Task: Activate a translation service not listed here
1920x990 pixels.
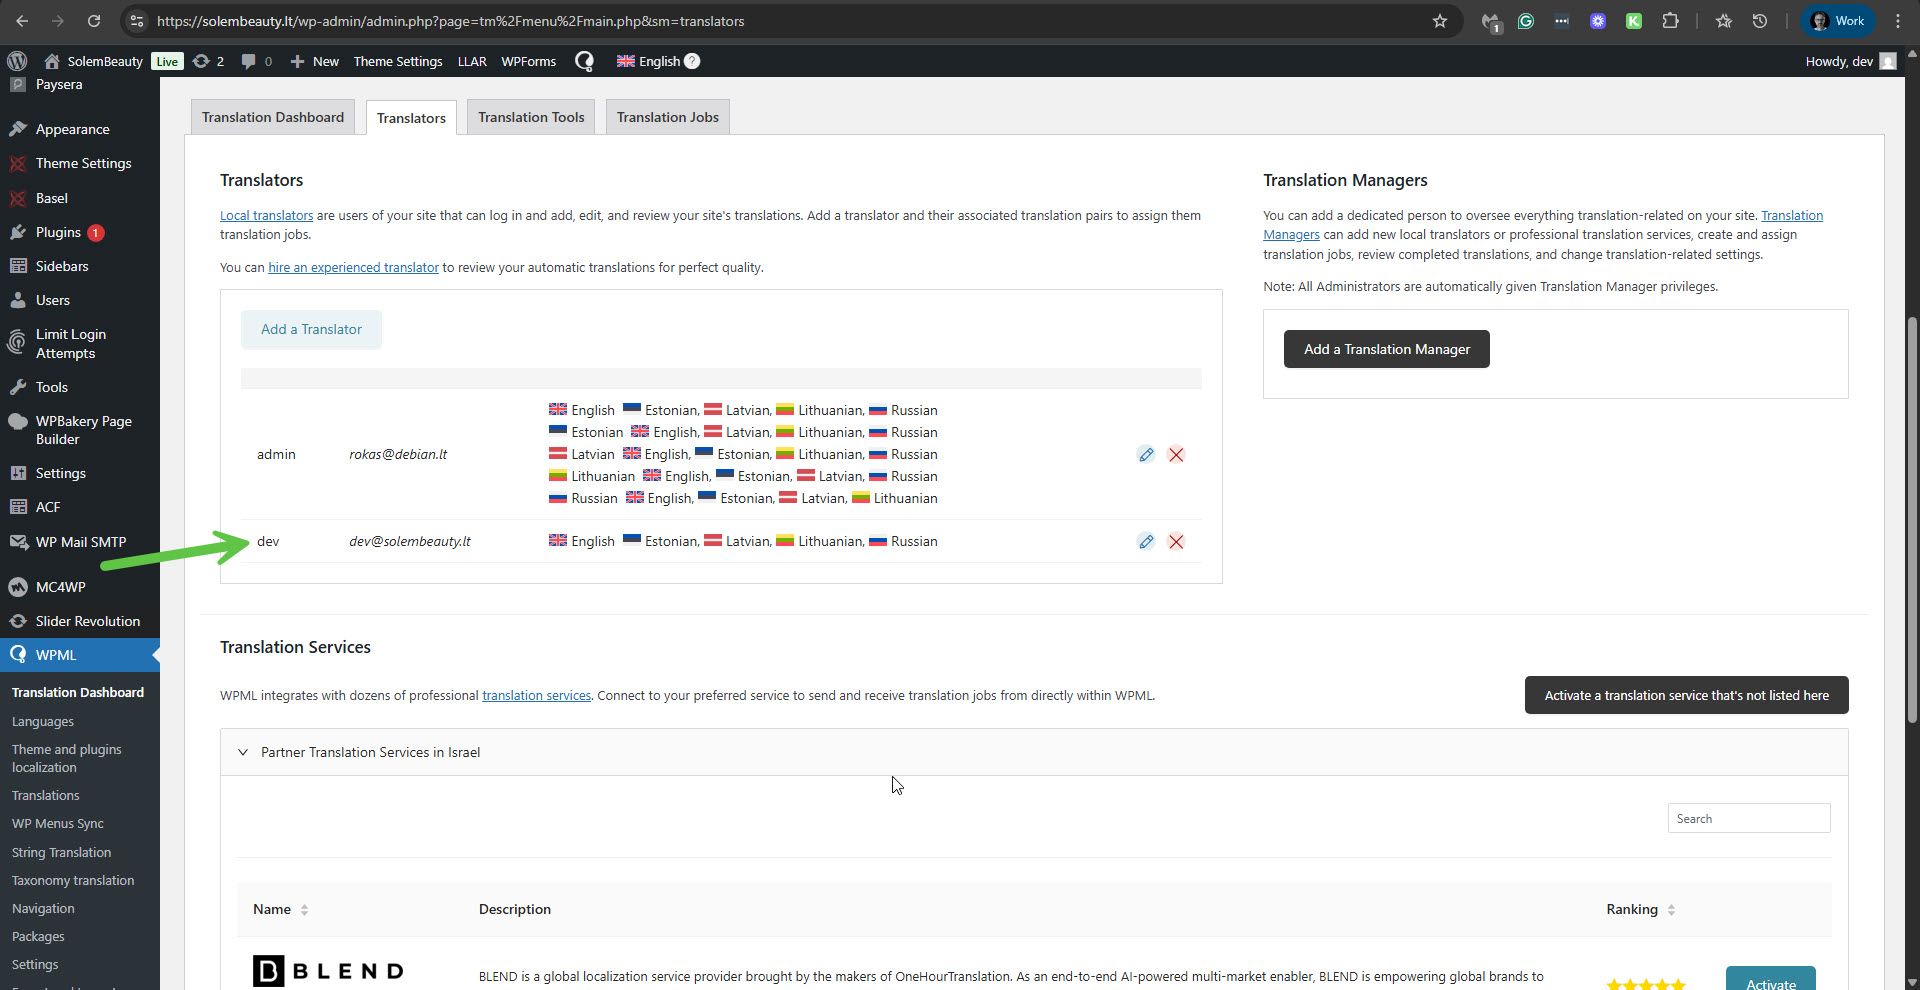Action: coord(1686,695)
